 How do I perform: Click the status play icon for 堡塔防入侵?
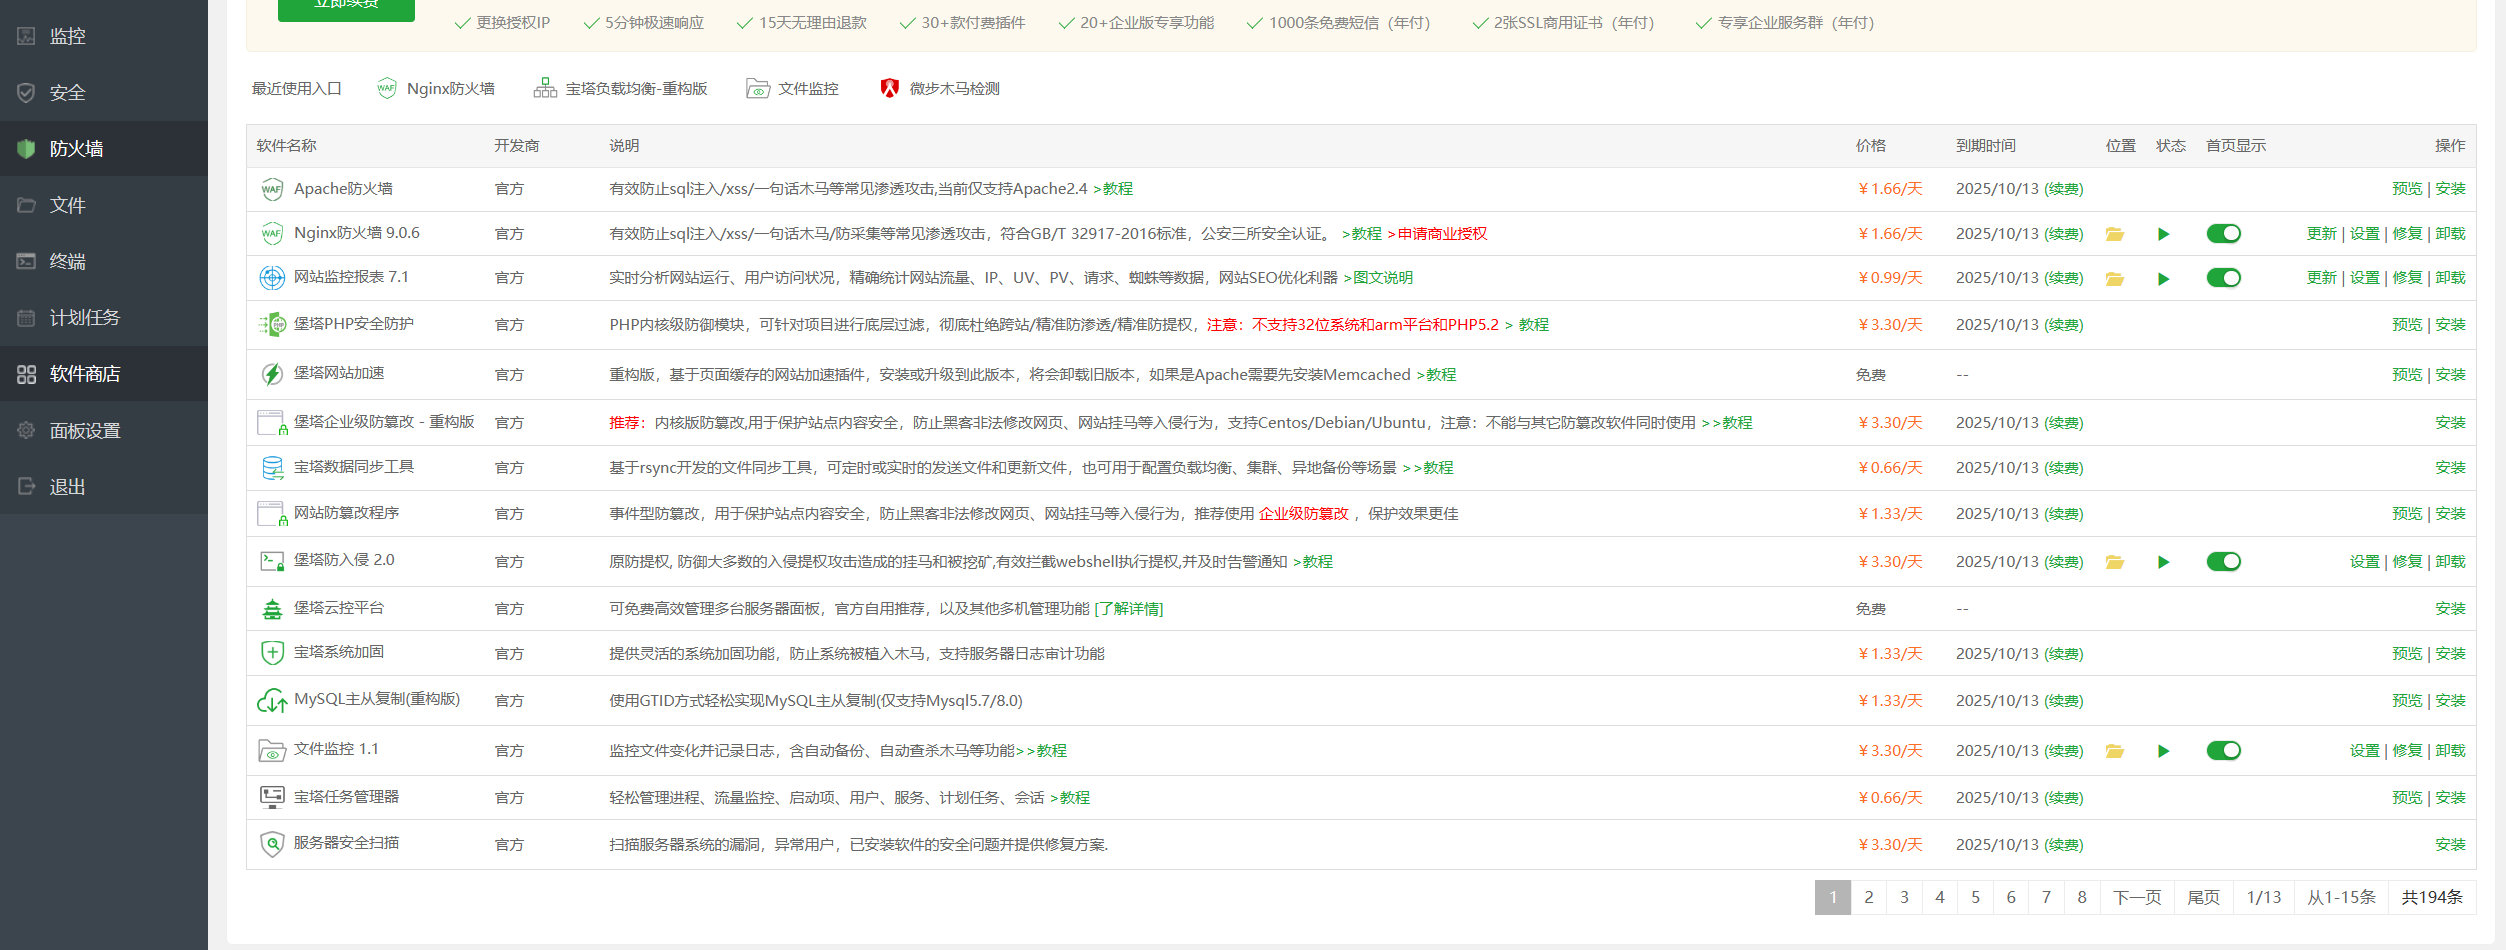pos(2164,562)
